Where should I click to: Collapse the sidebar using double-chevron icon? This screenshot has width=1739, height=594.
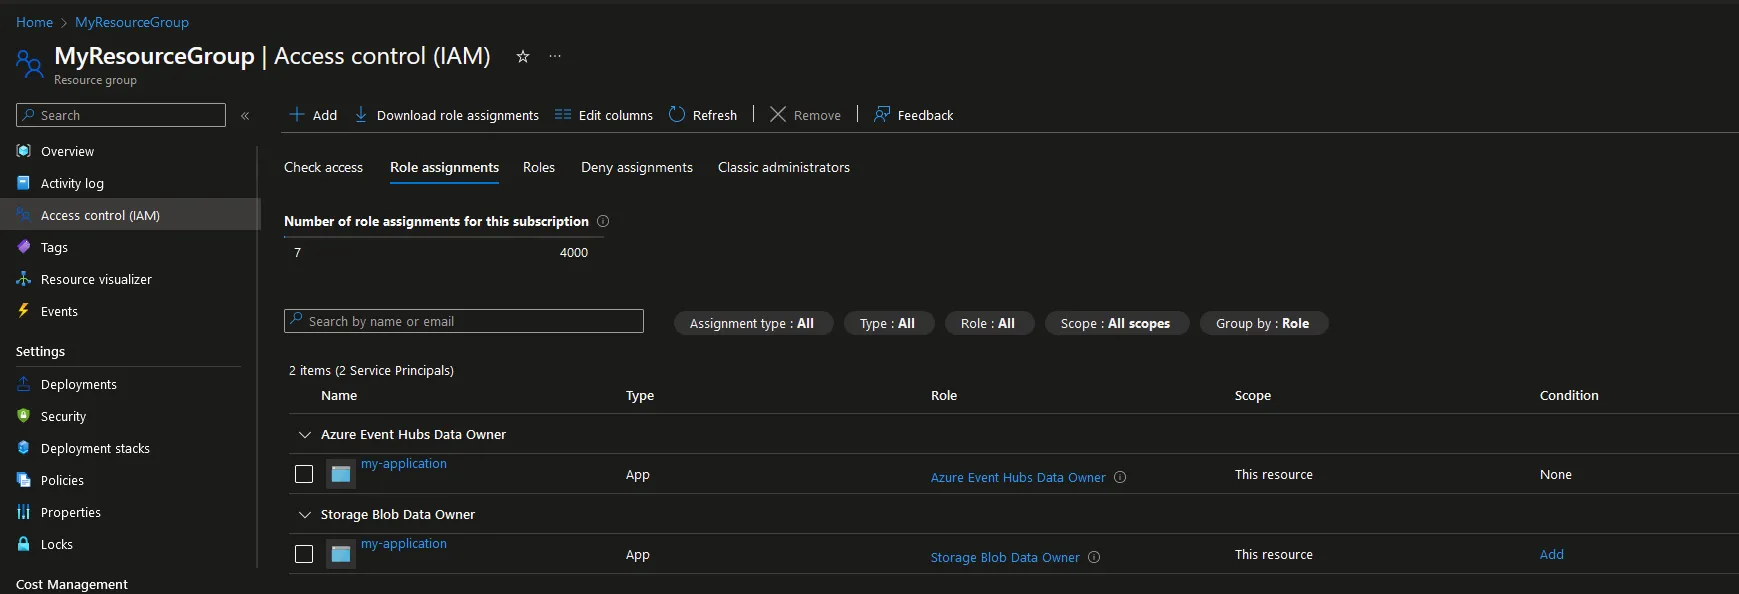(245, 116)
